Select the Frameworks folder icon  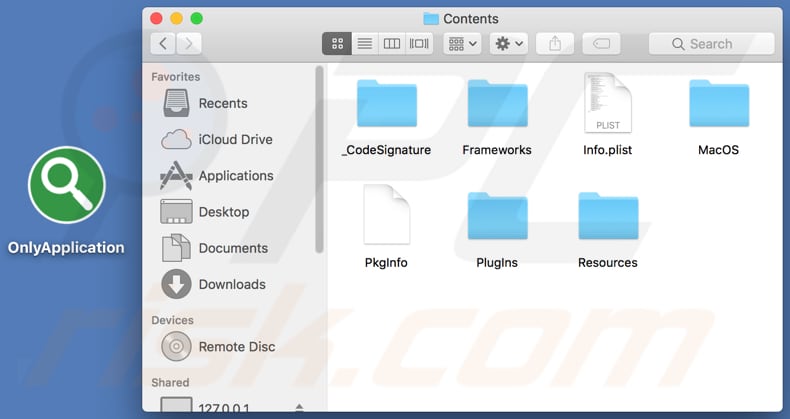(x=497, y=103)
